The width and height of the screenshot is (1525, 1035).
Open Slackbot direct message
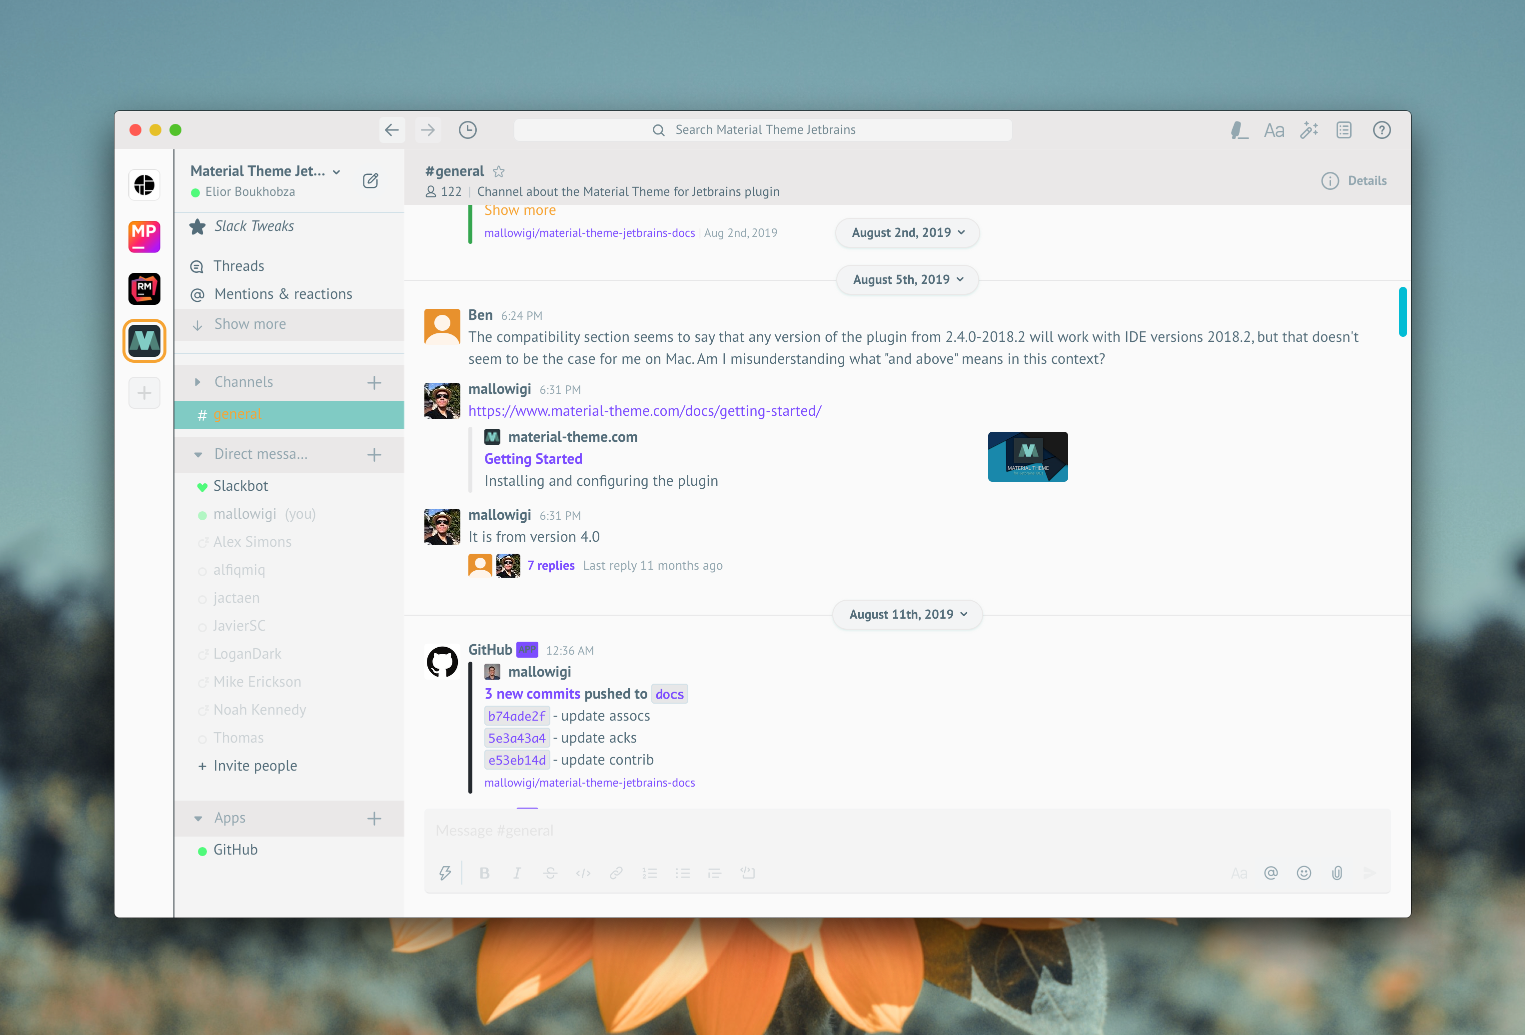pyautogui.click(x=289, y=486)
